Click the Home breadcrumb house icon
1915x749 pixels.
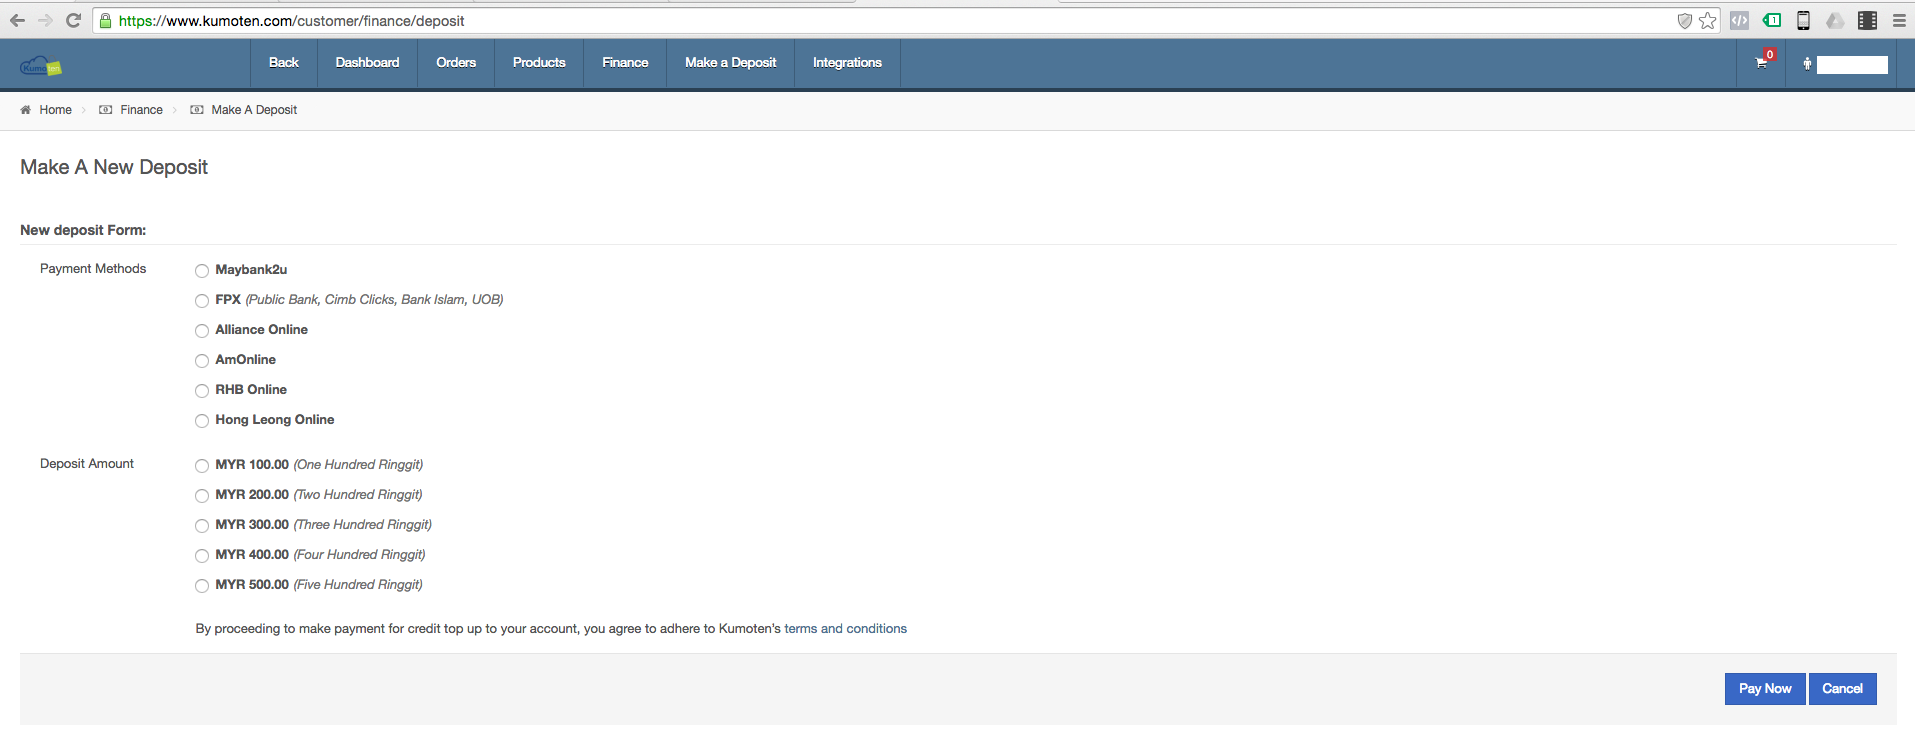point(25,110)
